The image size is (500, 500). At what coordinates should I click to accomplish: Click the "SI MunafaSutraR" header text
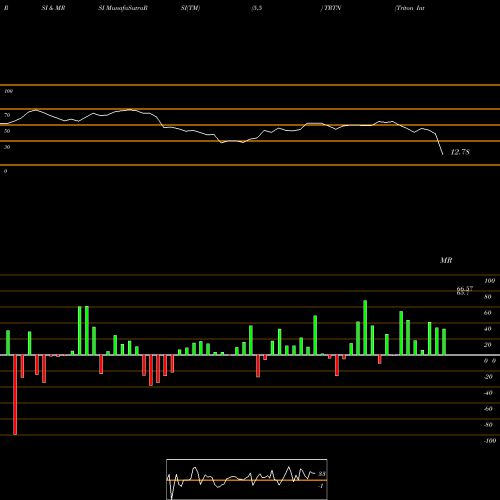pyautogui.click(x=123, y=8)
